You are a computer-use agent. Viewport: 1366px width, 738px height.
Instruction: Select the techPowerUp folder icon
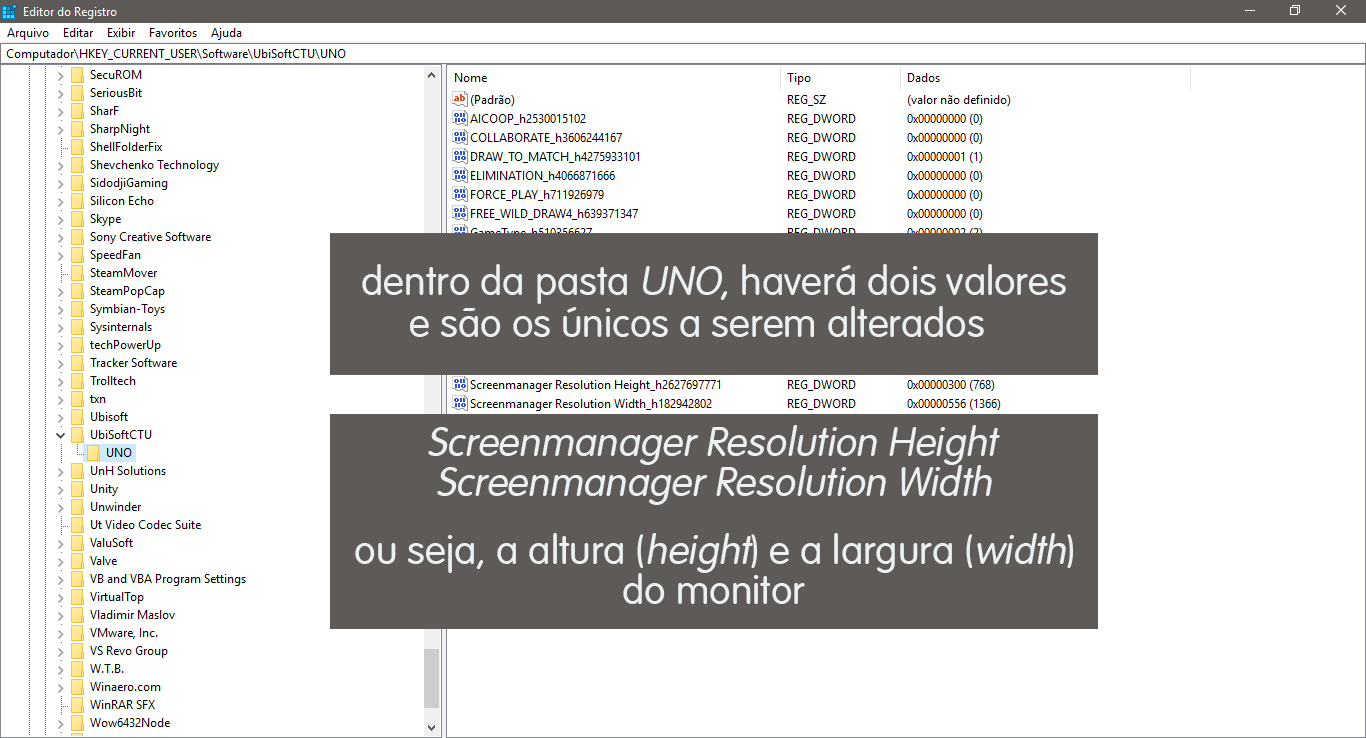click(x=77, y=345)
